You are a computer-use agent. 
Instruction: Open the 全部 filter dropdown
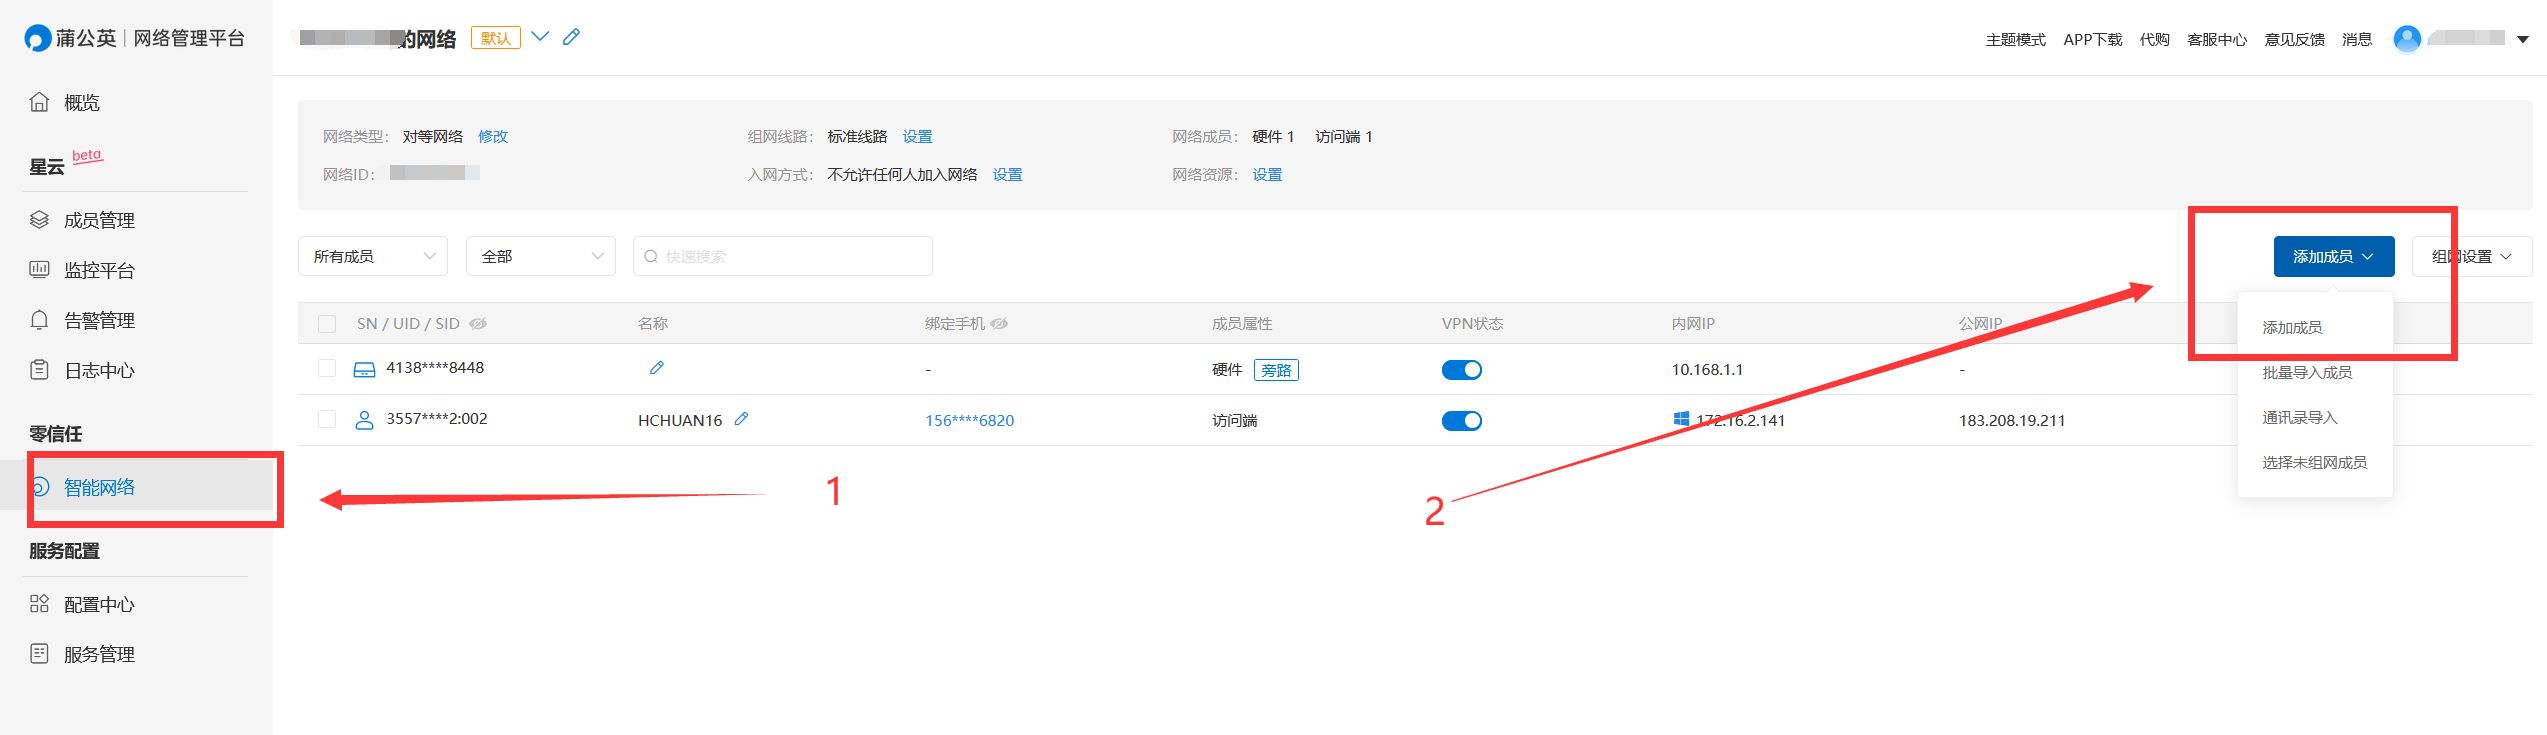541,256
